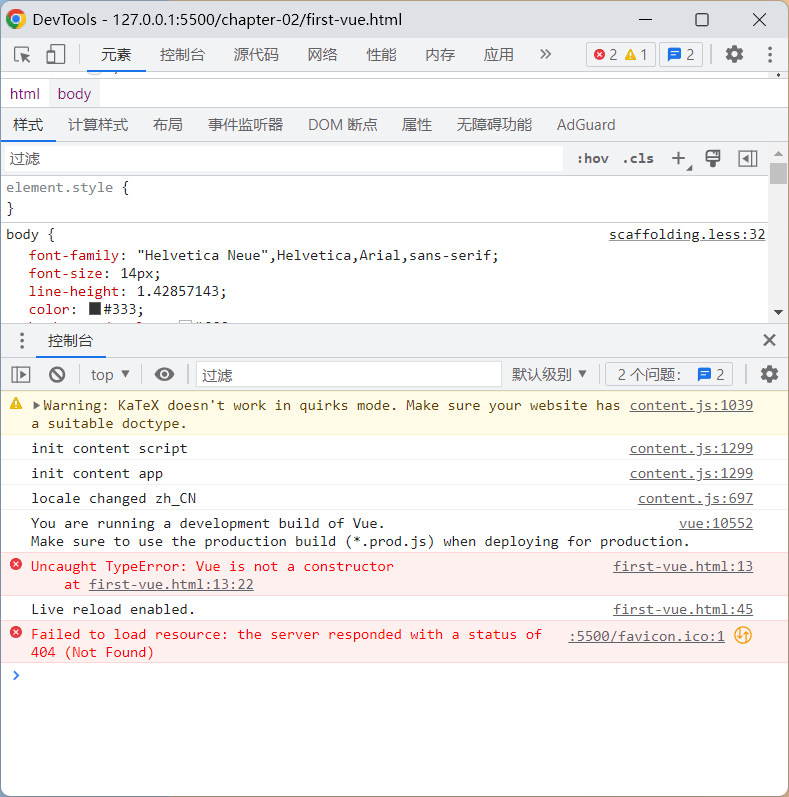Open the content.js:1039 source link
Screen dimensions: 789x797
(691, 405)
